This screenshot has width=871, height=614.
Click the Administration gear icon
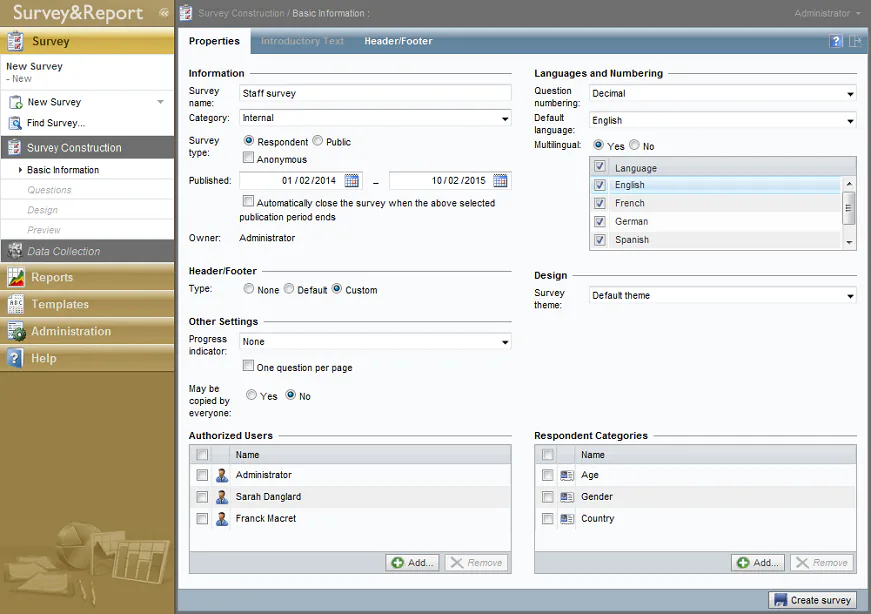(16, 331)
